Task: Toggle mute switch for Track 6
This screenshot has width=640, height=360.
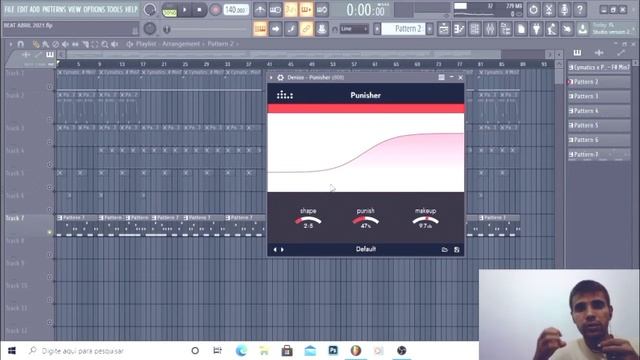Action: [50, 210]
